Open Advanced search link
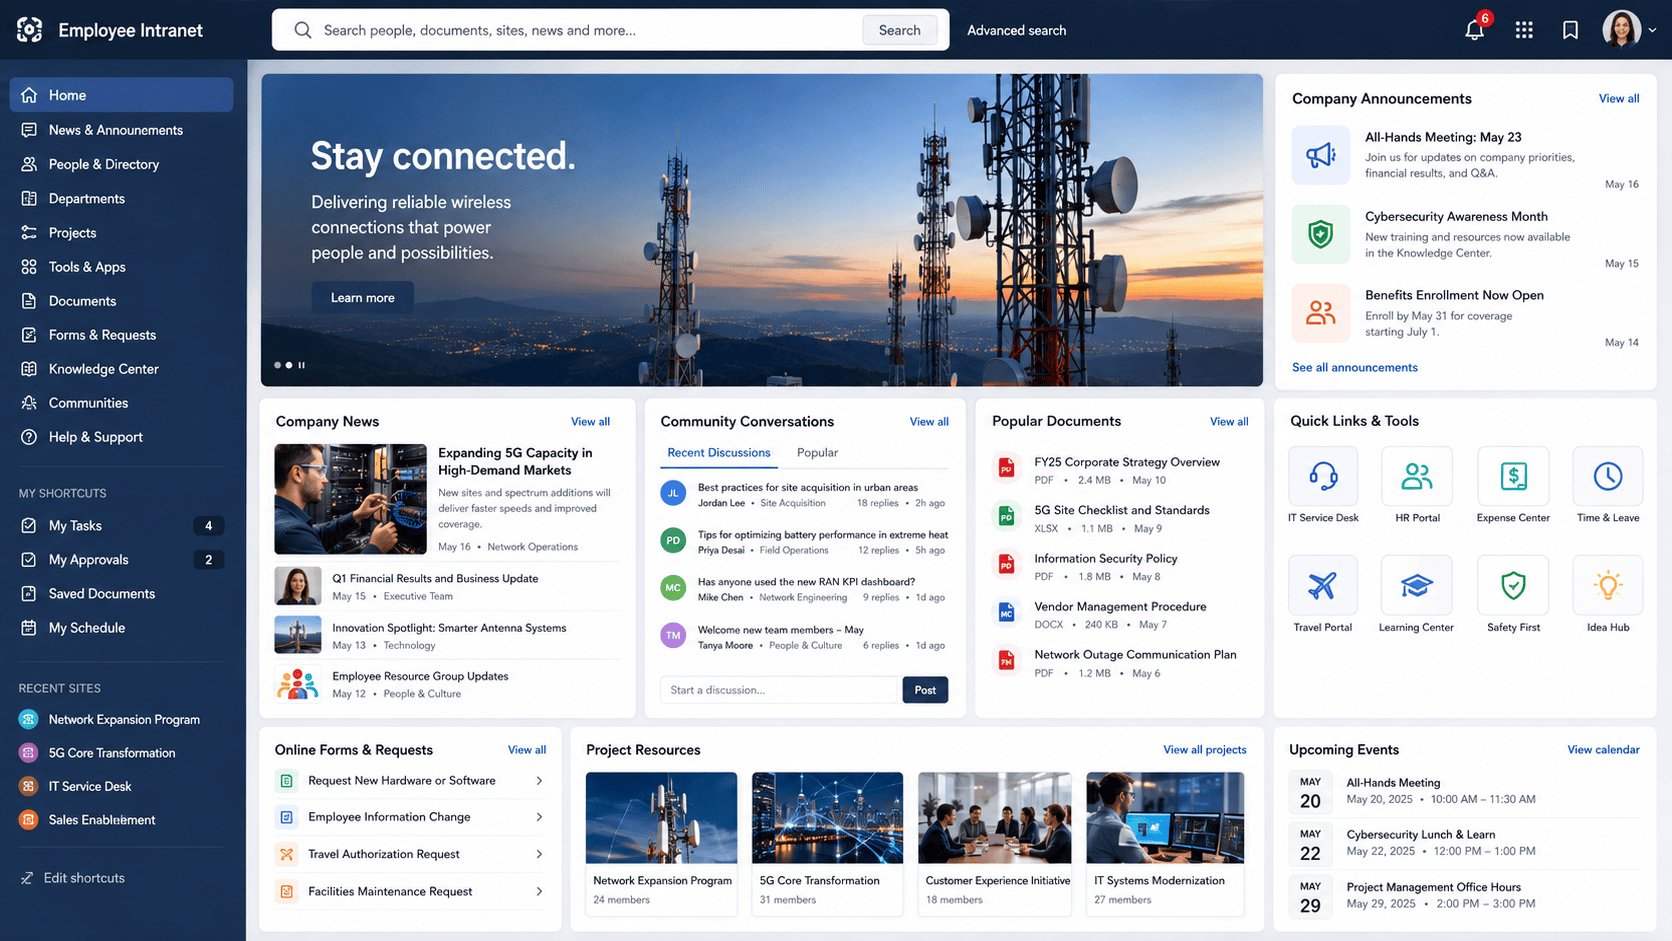The image size is (1672, 941). pyautogui.click(x=1016, y=30)
